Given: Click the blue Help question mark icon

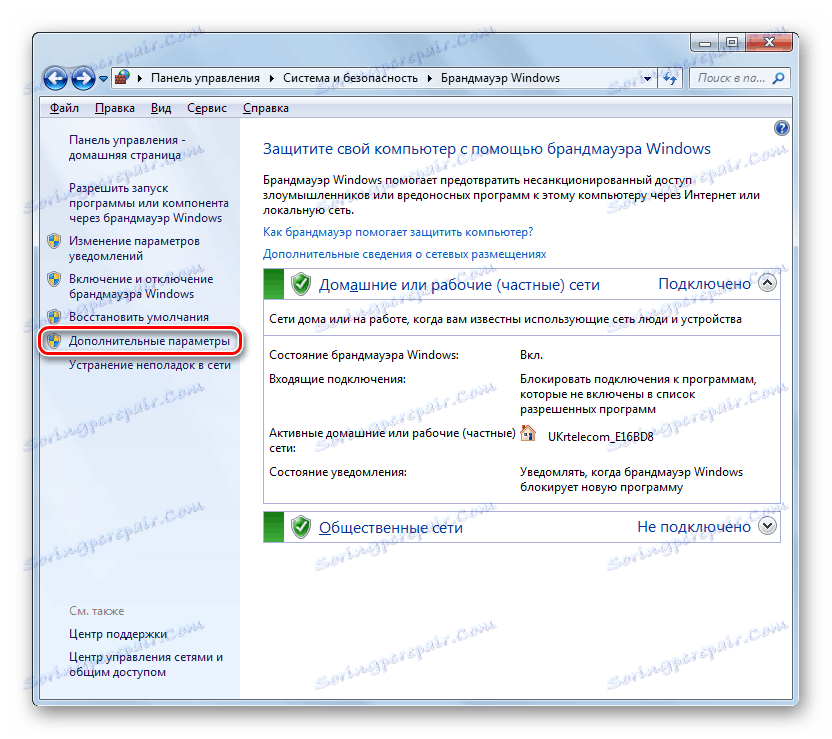Looking at the screenshot, I should click(782, 128).
